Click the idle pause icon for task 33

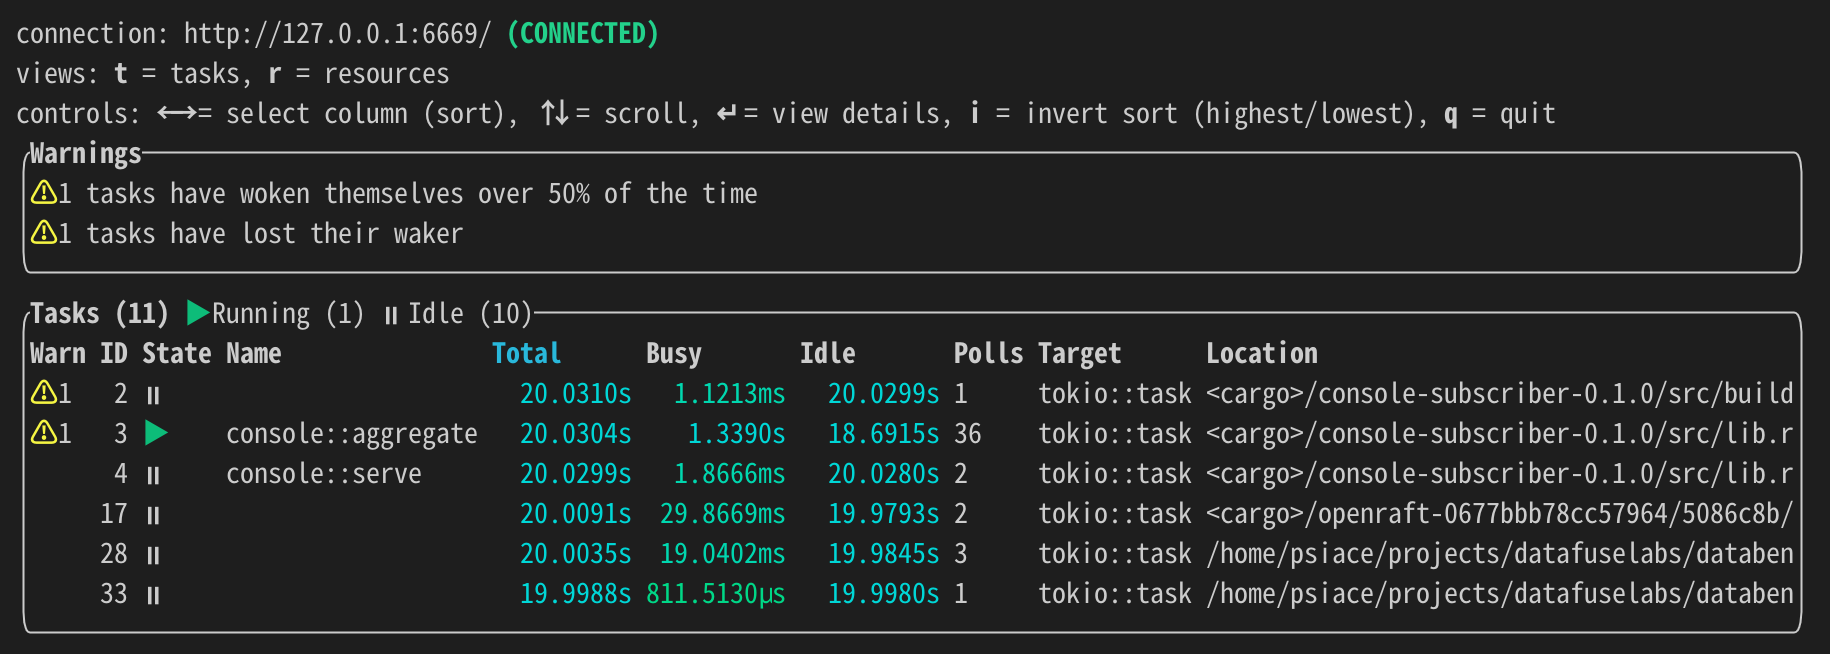153,595
